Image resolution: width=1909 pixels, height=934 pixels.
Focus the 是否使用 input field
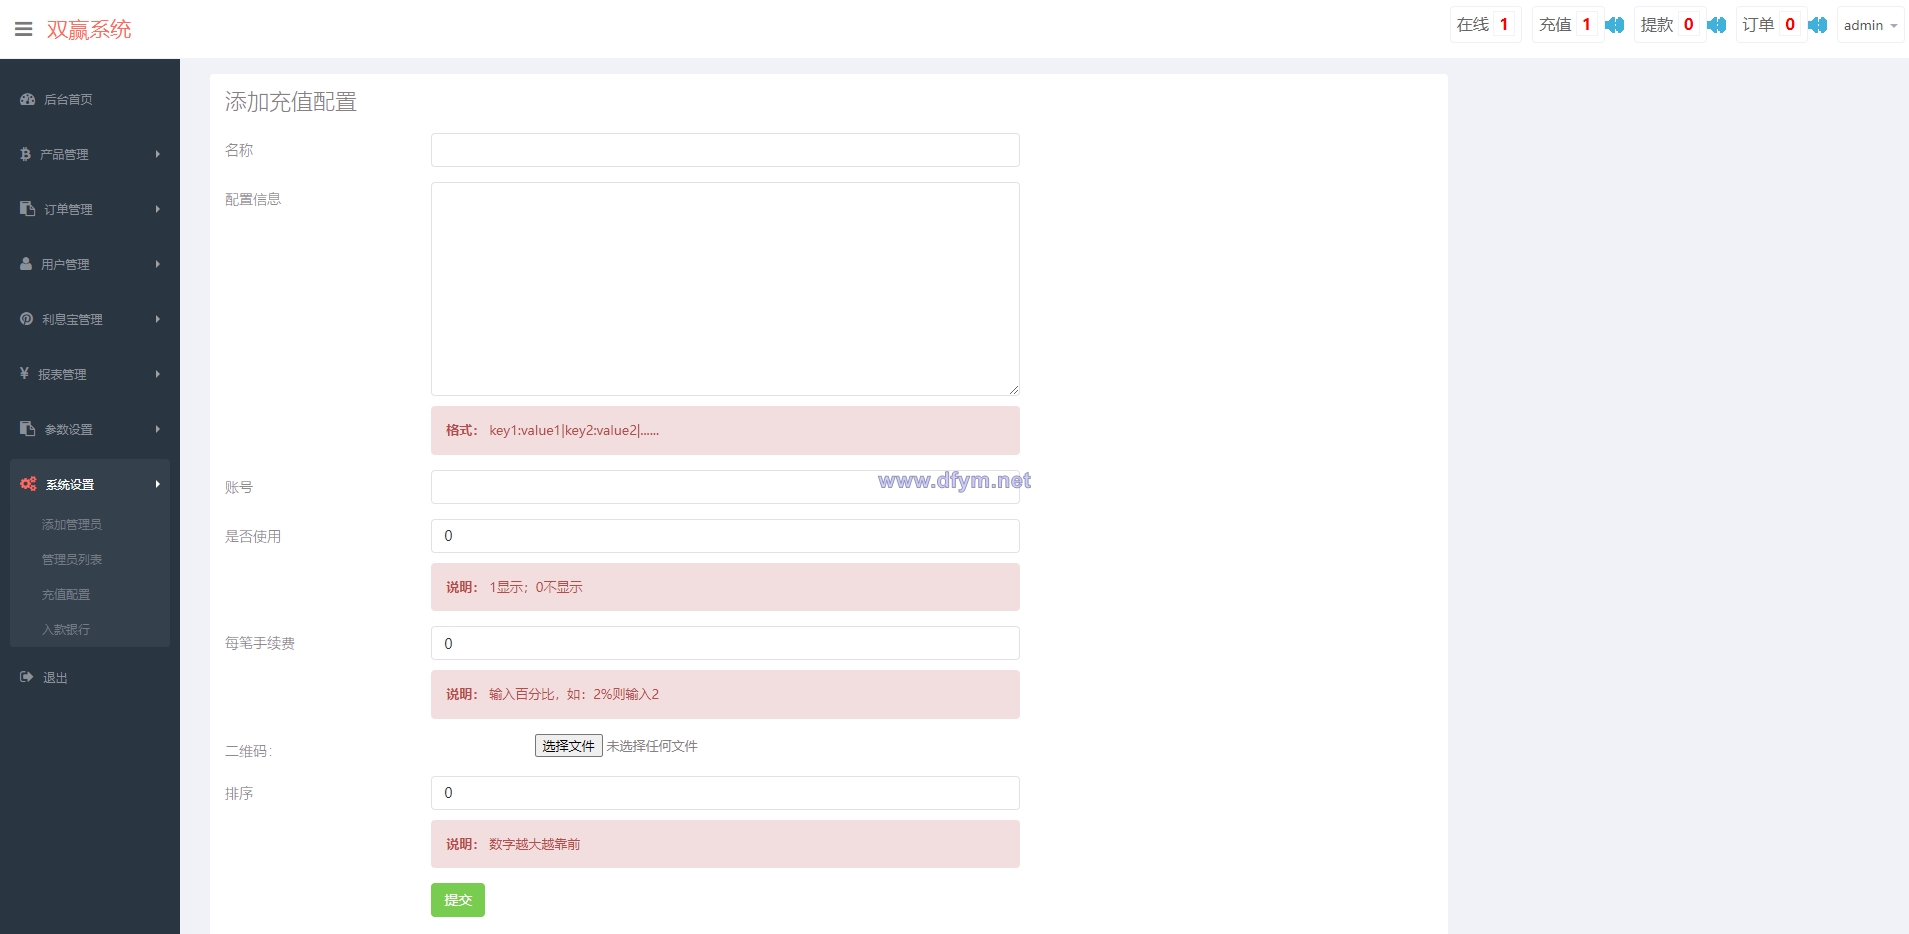pyautogui.click(x=725, y=536)
